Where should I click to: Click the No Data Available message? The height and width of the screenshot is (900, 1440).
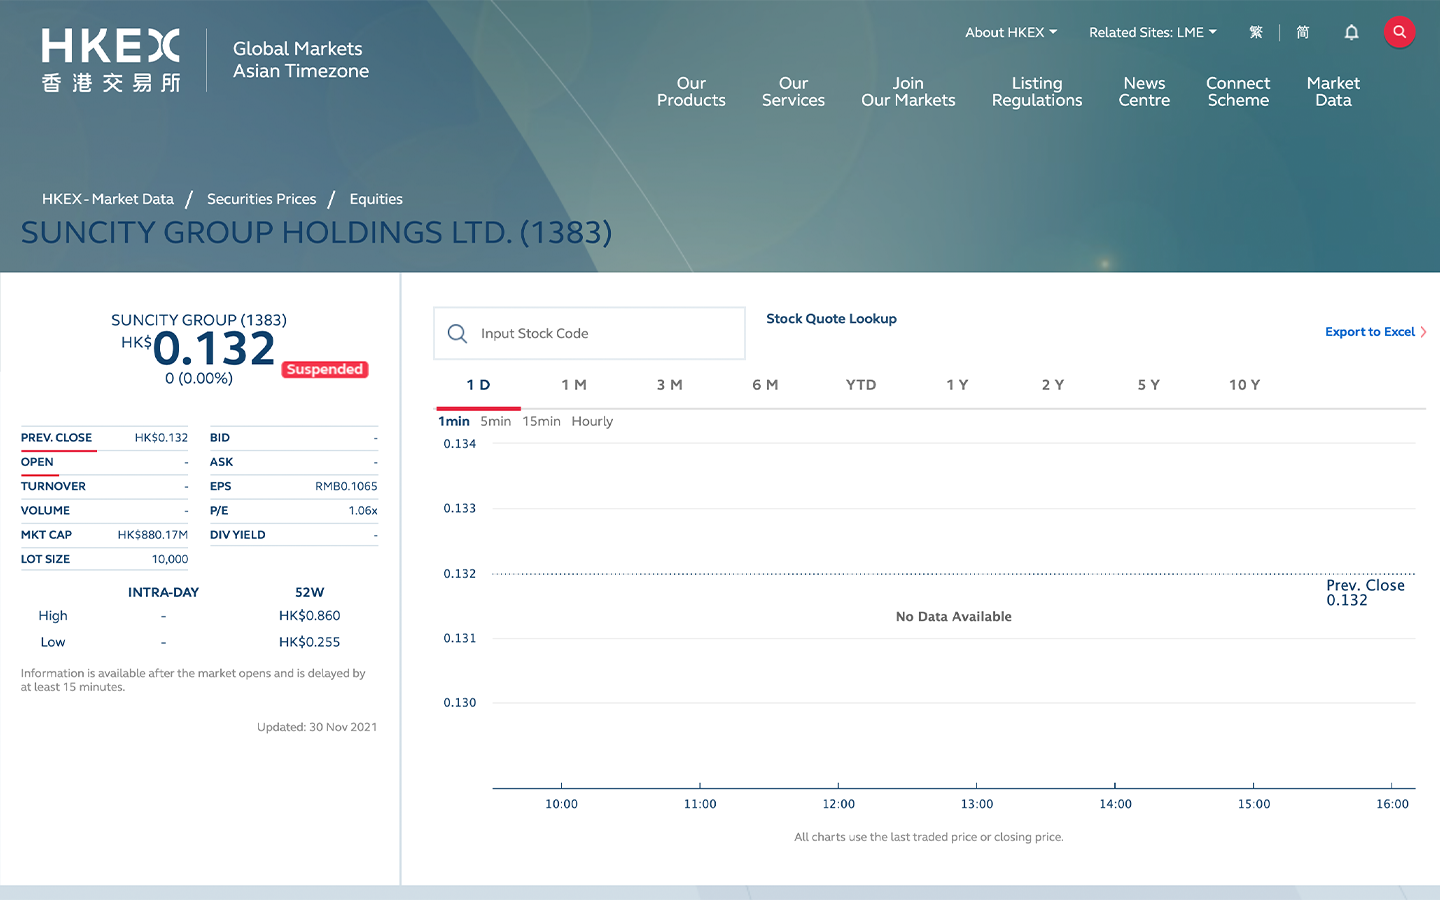coord(953,617)
